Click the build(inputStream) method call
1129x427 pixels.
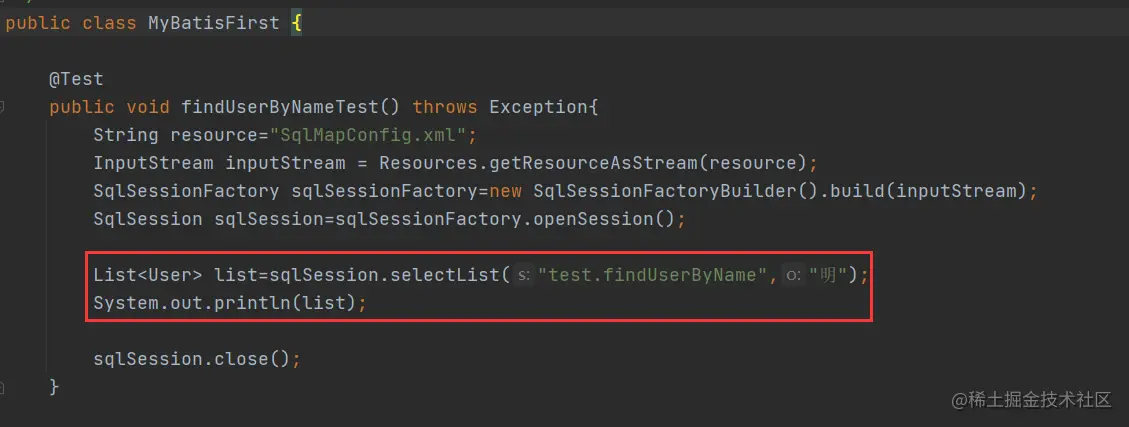tap(936, 191)
